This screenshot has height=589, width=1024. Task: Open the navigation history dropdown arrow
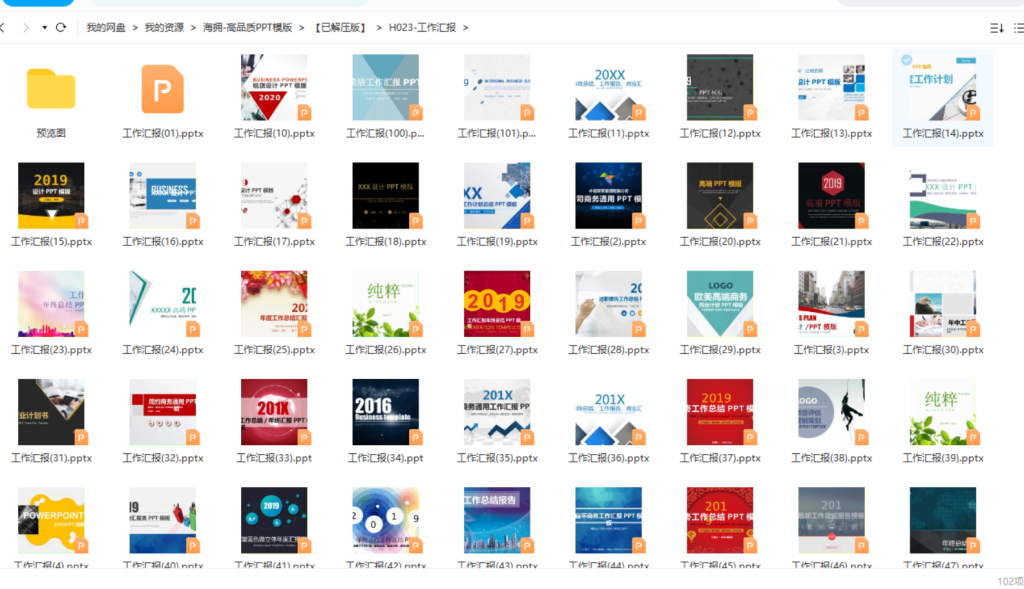tap(45, 27)
